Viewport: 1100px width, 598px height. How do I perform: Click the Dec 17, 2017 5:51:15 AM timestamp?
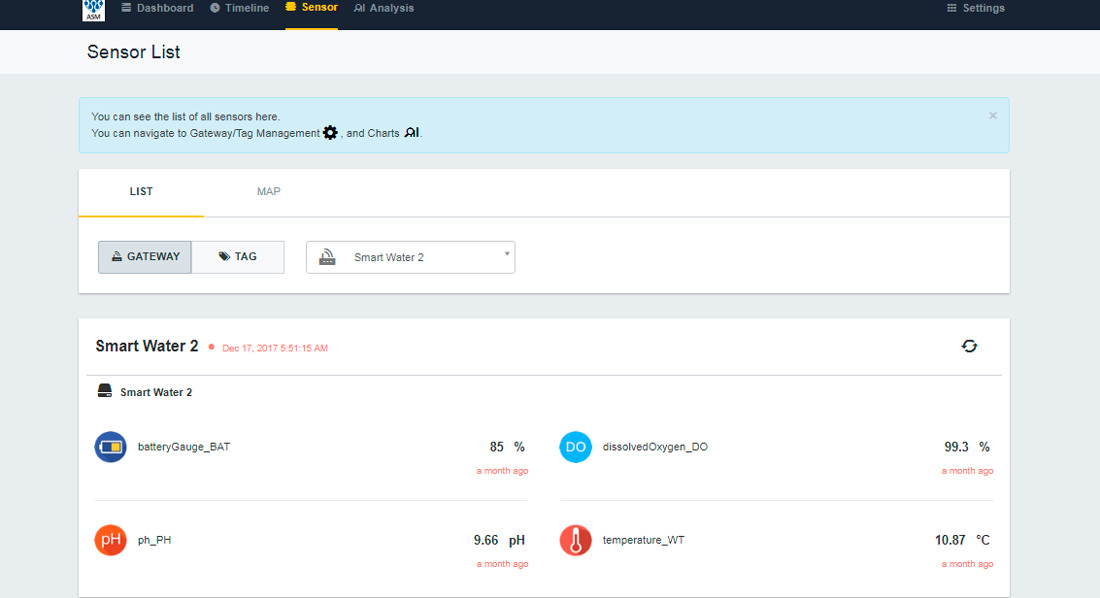pos(275,348)
